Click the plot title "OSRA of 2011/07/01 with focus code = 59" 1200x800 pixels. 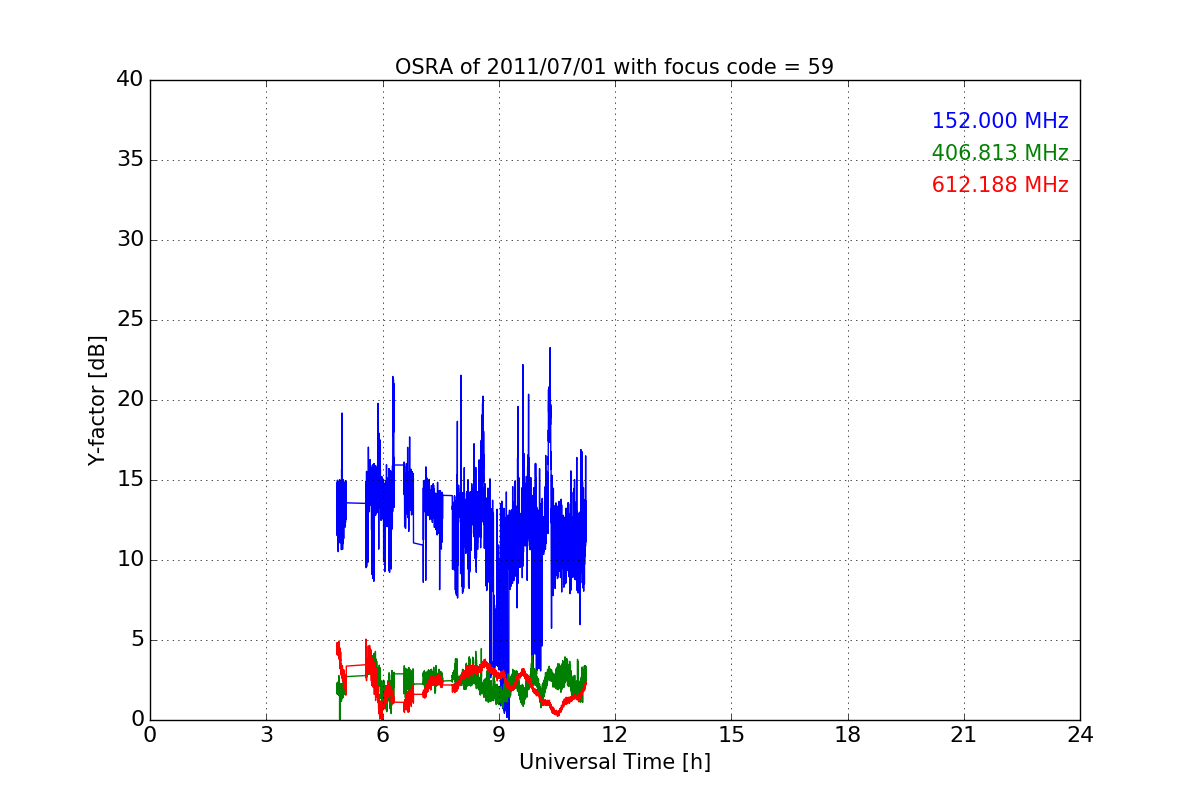click(x=614, y=67)
